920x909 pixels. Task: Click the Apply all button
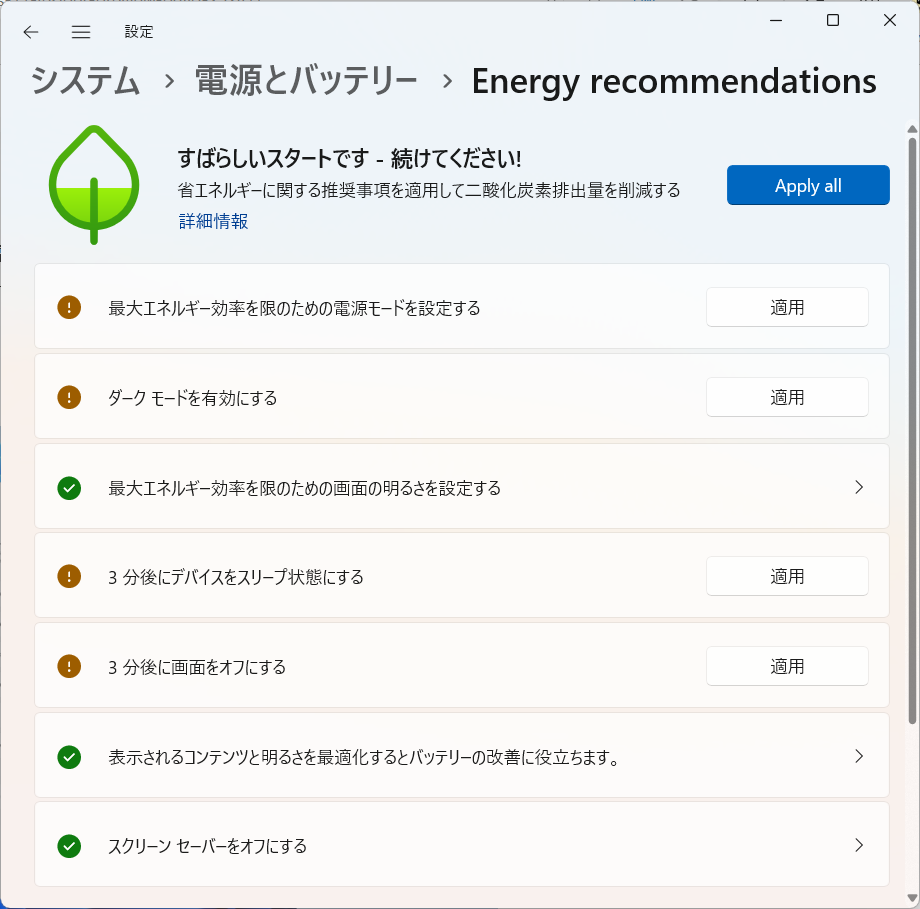808,185
